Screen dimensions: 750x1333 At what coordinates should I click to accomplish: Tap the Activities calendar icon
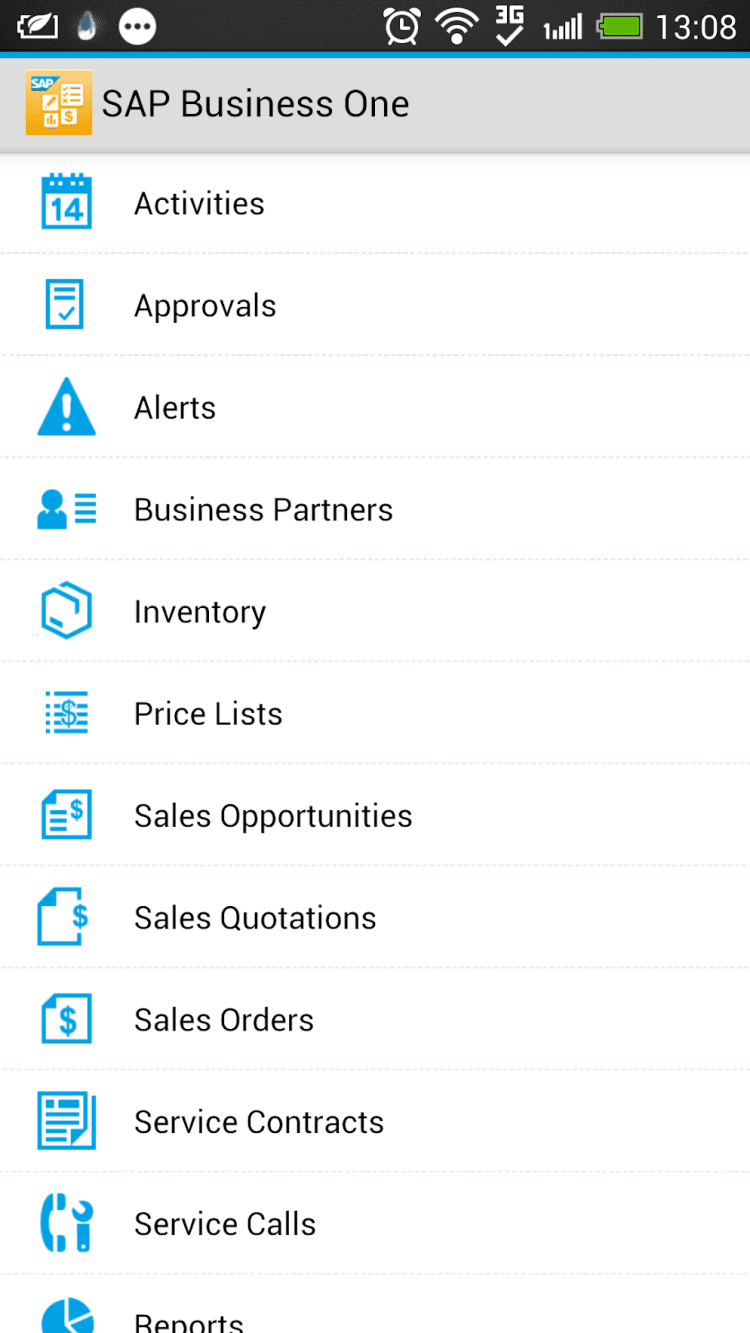tap(66, 203)
